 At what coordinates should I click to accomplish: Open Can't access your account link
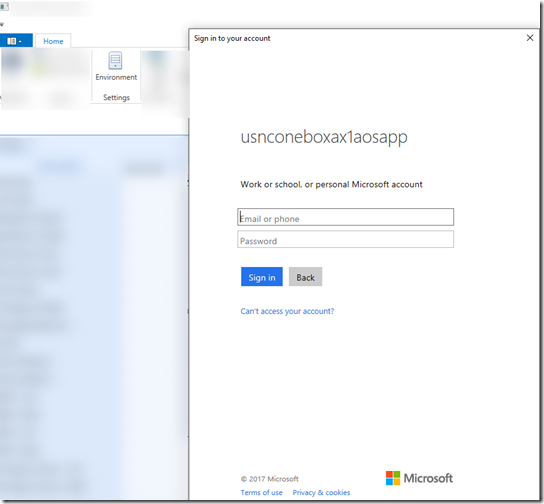pyautogui.click(x=287, y=311)
